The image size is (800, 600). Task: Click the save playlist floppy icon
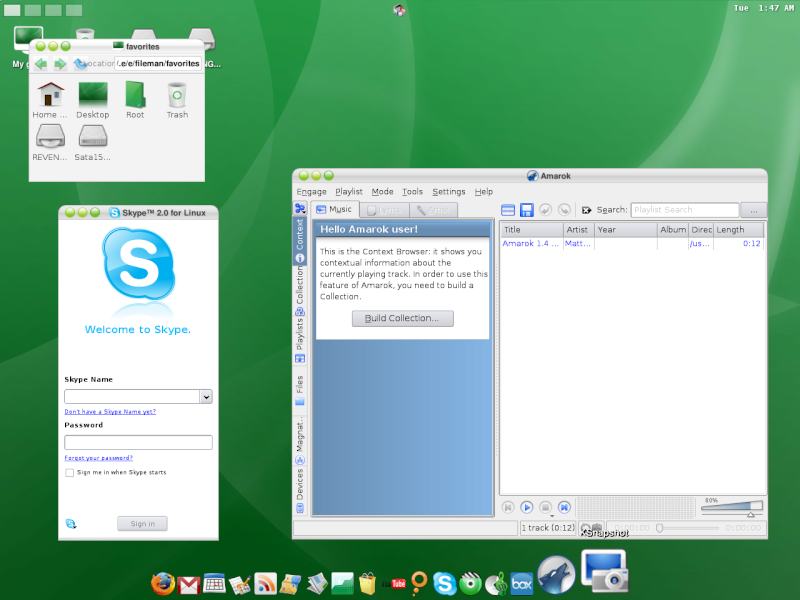[x=527, y=210]
